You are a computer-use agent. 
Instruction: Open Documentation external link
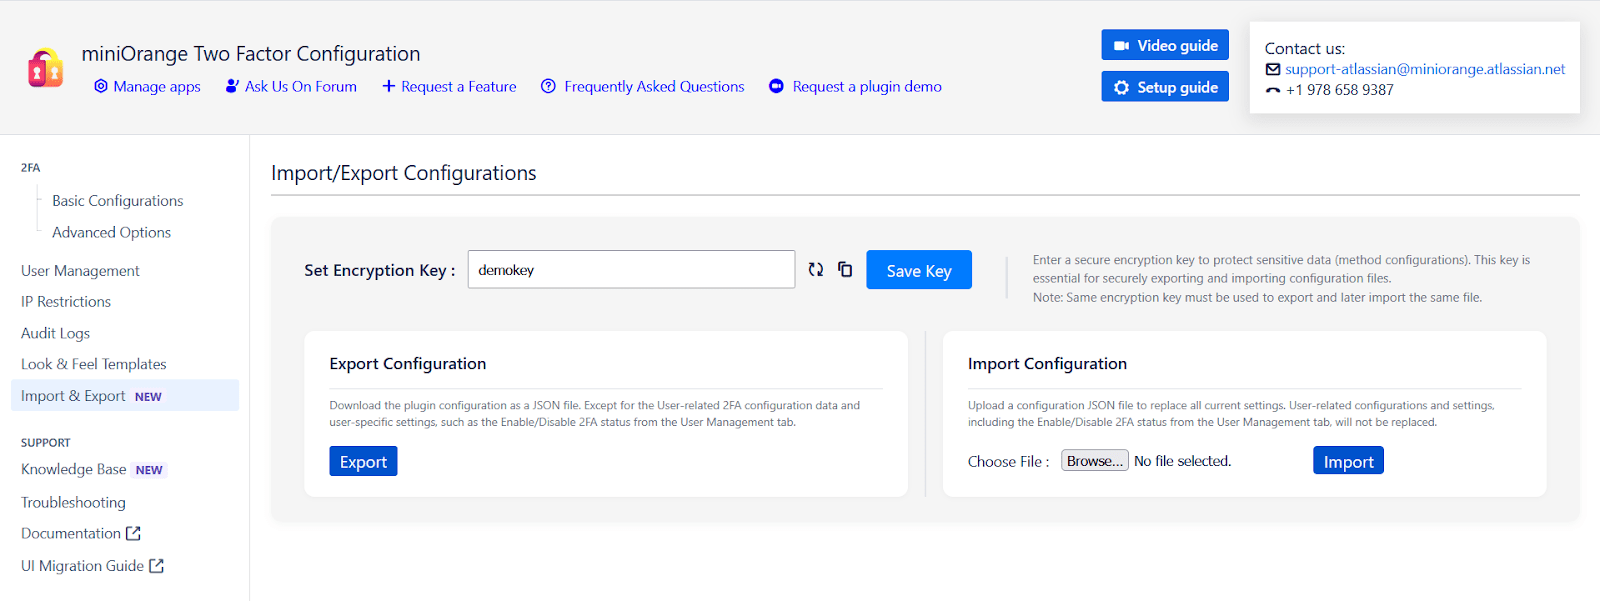click(71, 533)
